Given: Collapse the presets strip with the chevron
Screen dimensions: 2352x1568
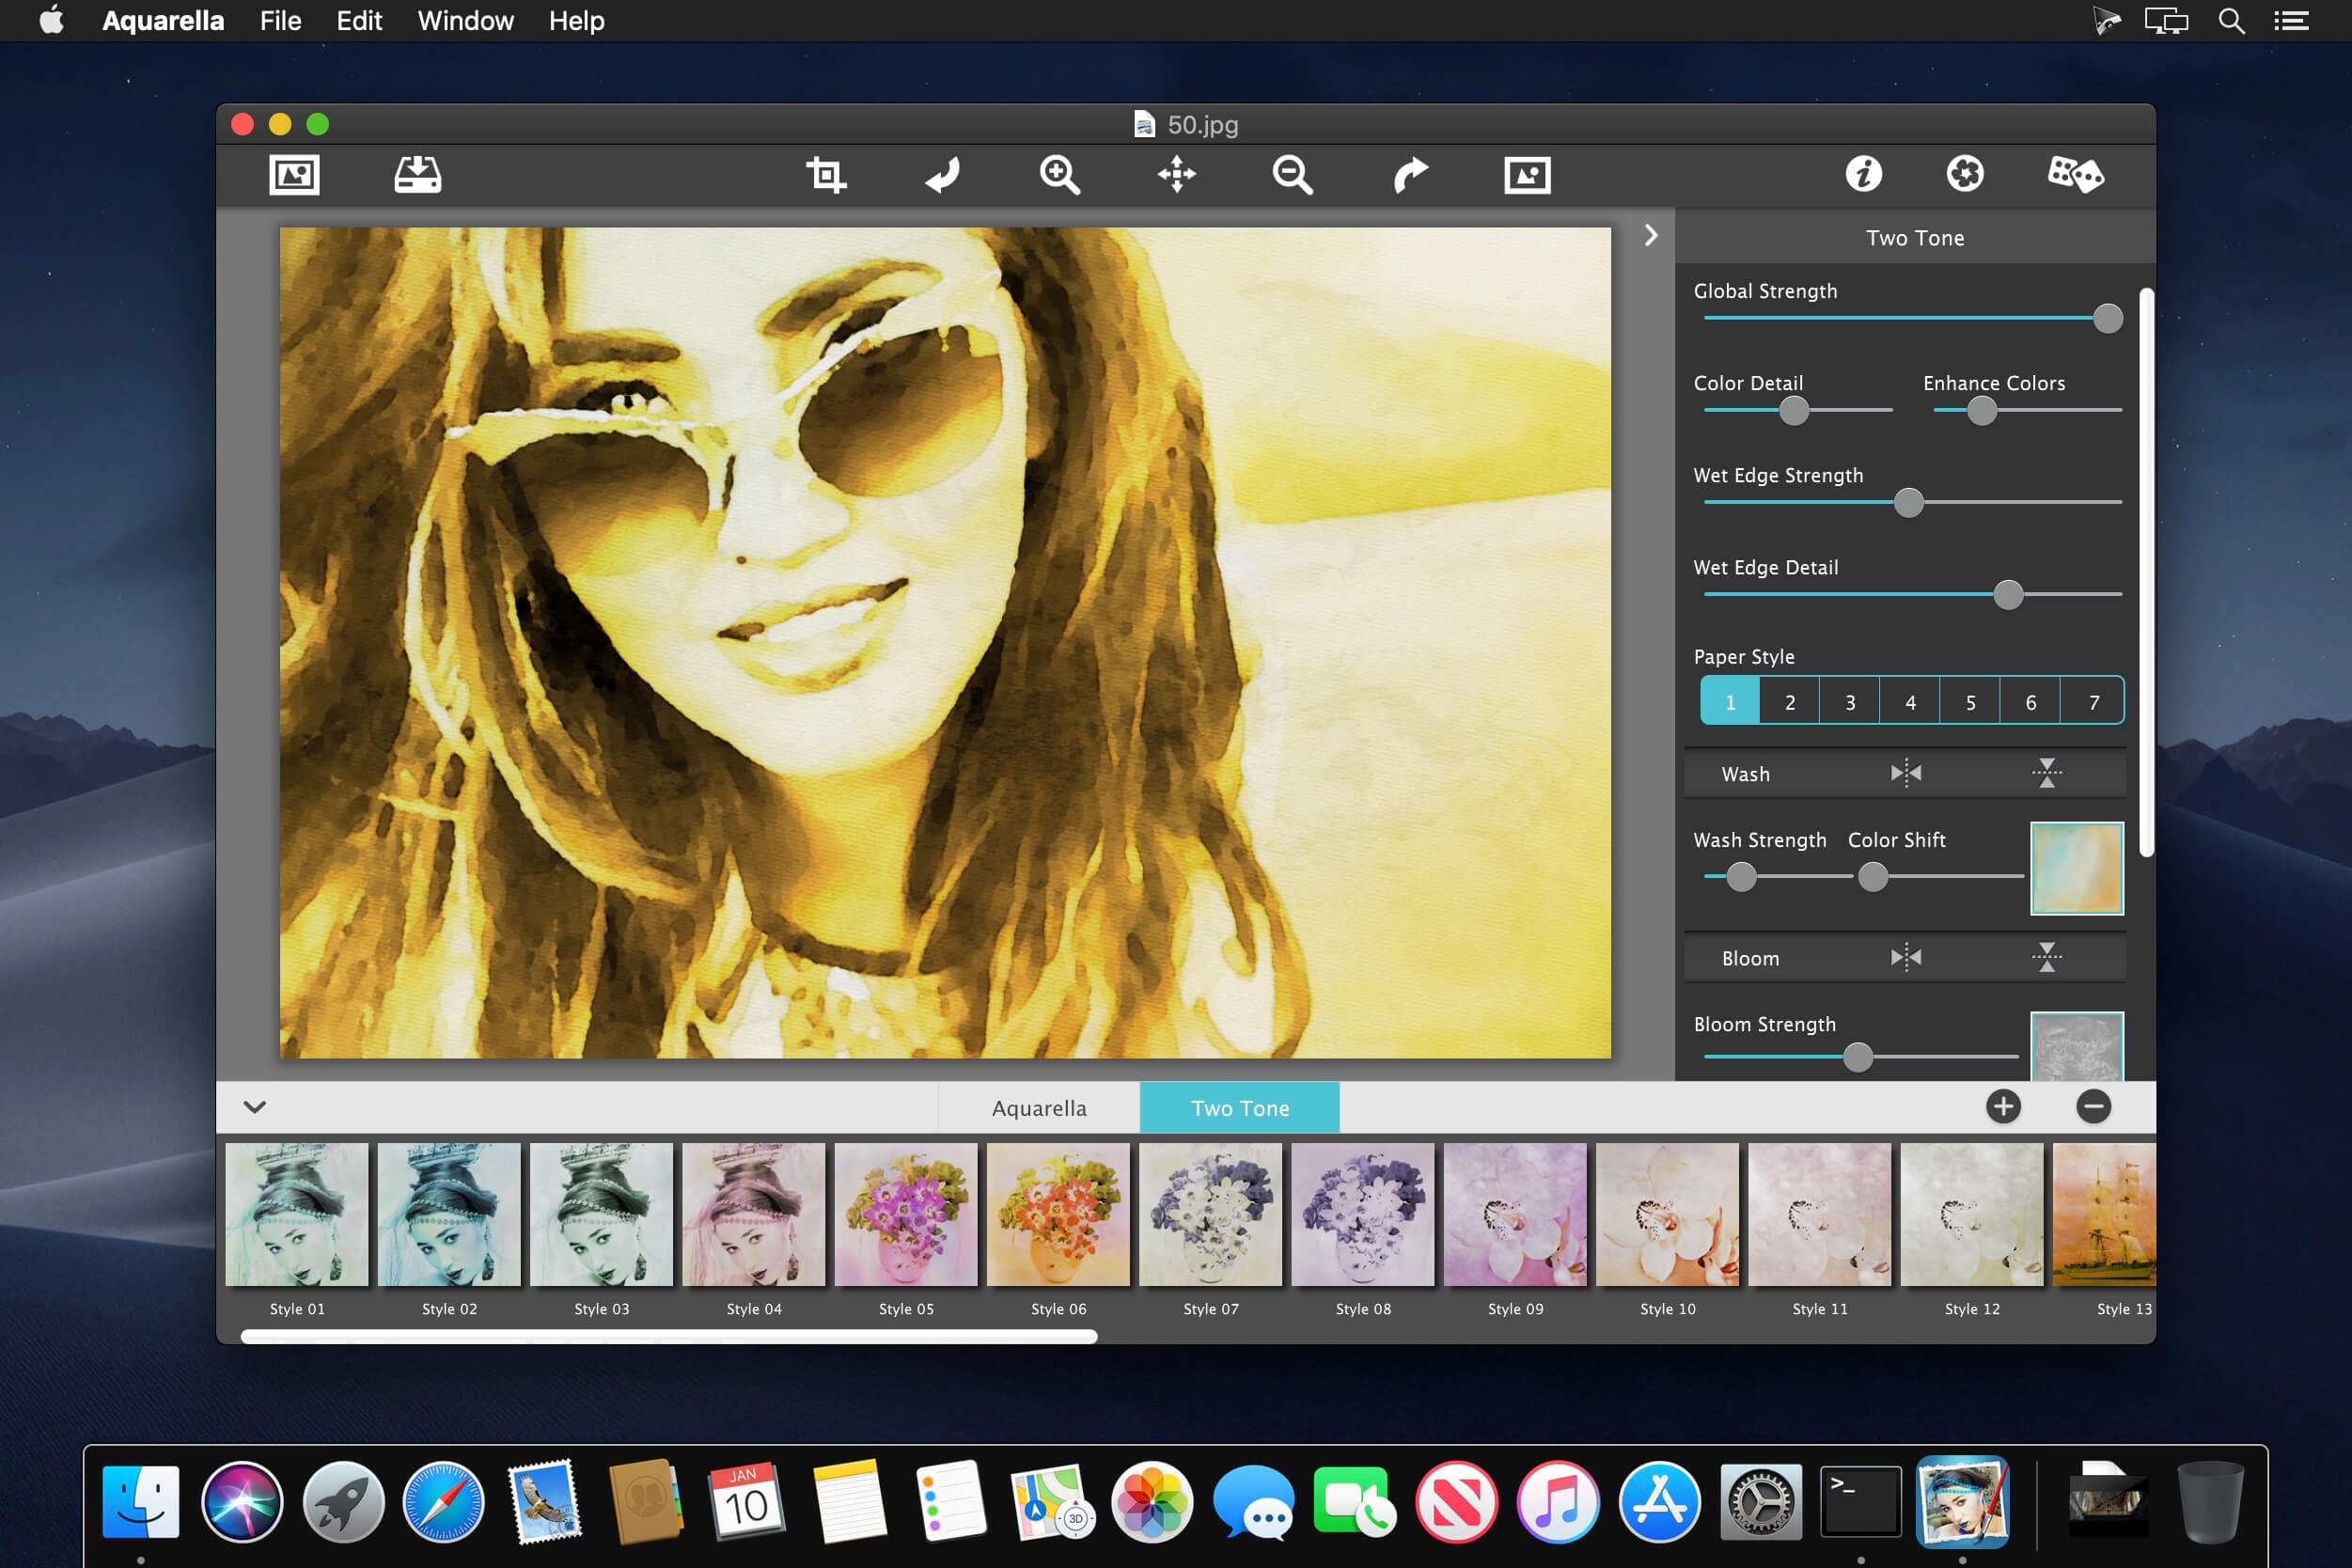Looking at the screenshot, I should pos(255,1107).
